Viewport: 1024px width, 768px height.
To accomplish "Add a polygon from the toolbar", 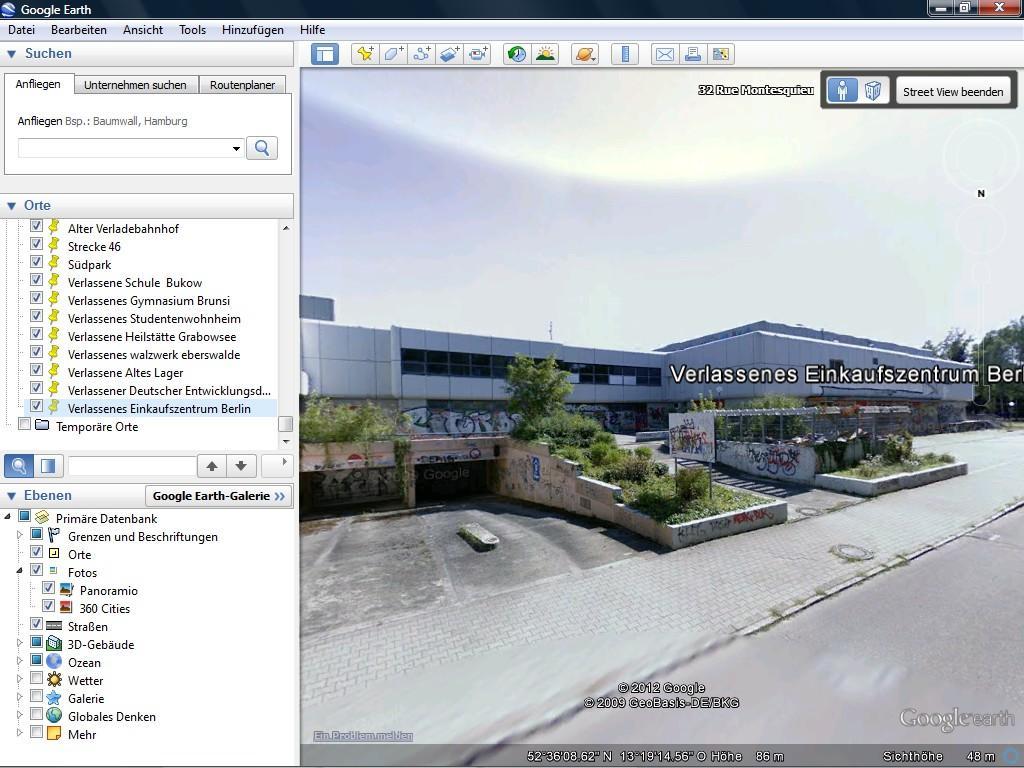I will (x=393, y=54).
